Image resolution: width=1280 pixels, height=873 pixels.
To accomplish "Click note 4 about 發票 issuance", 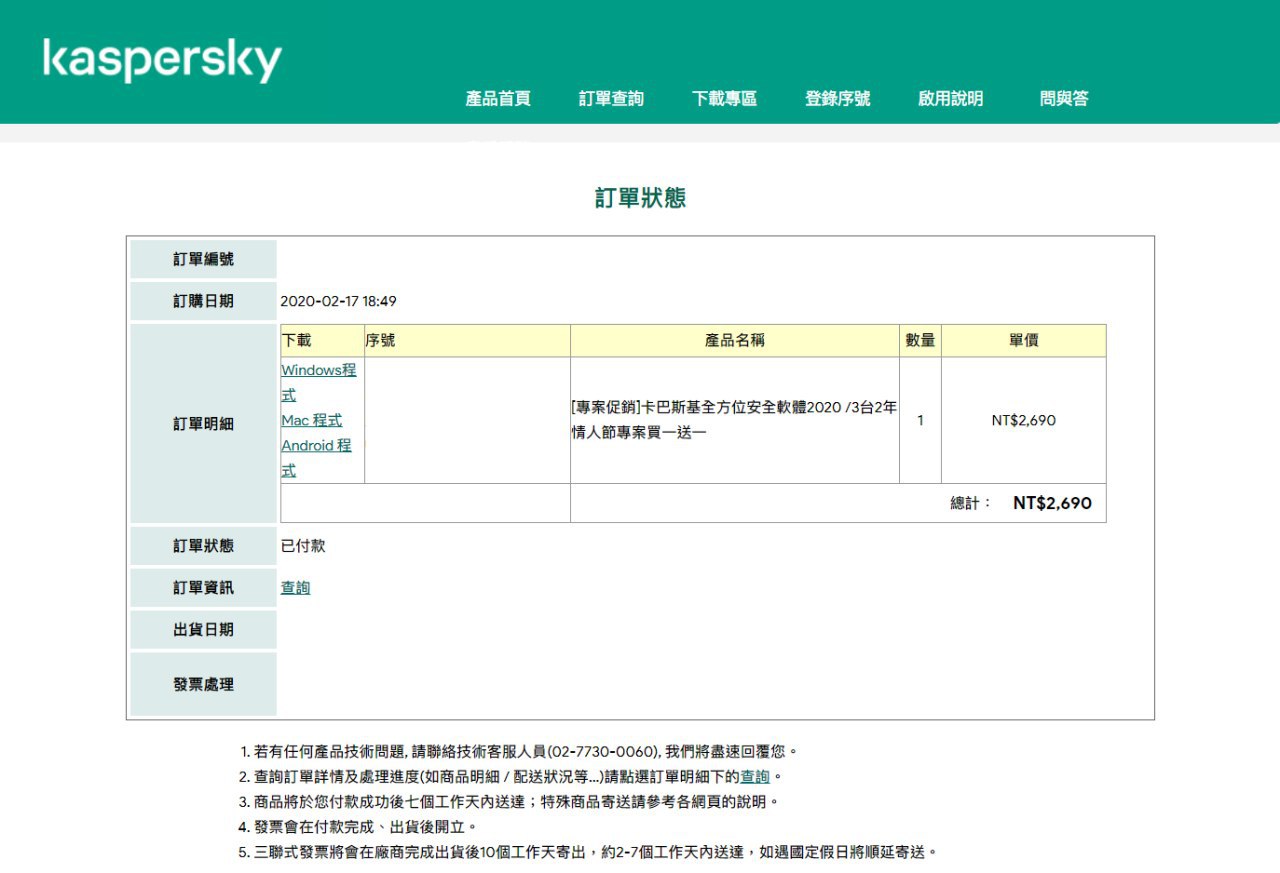I will coord(358,827).
